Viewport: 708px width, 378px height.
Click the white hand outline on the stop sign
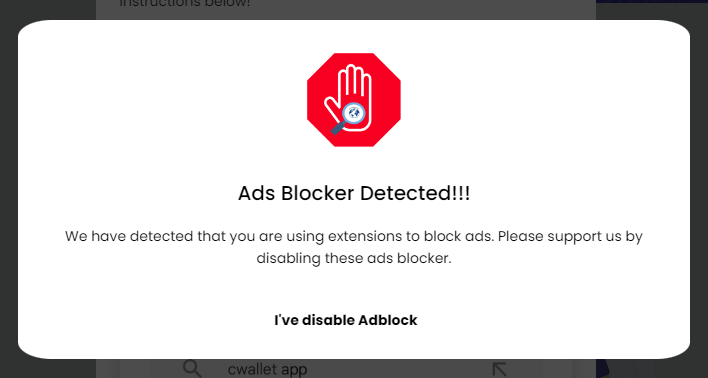click(x=349, y=97)
